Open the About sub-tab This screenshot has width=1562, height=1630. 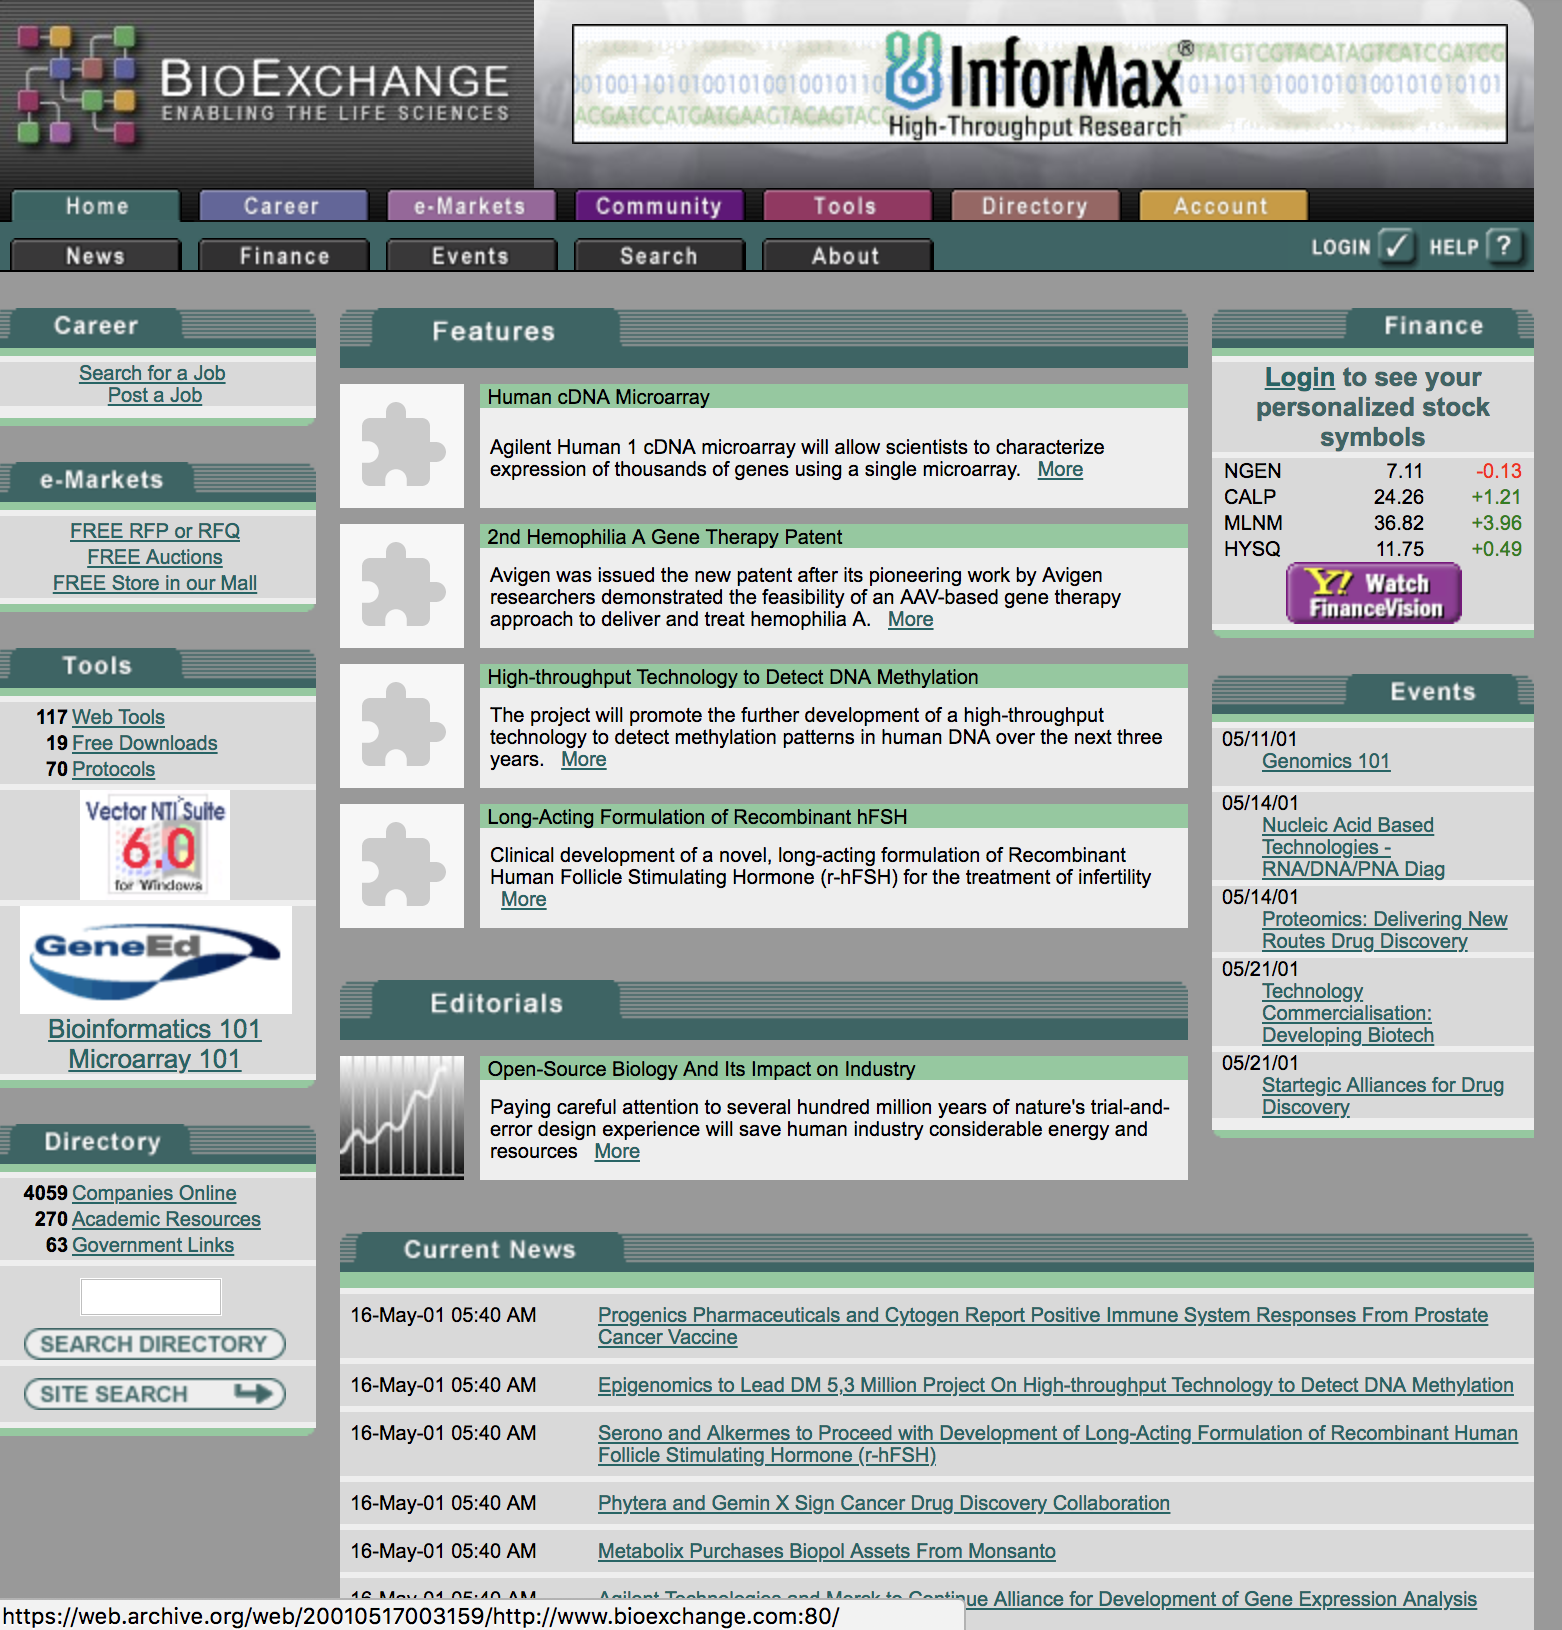click(x=847, y=256)
